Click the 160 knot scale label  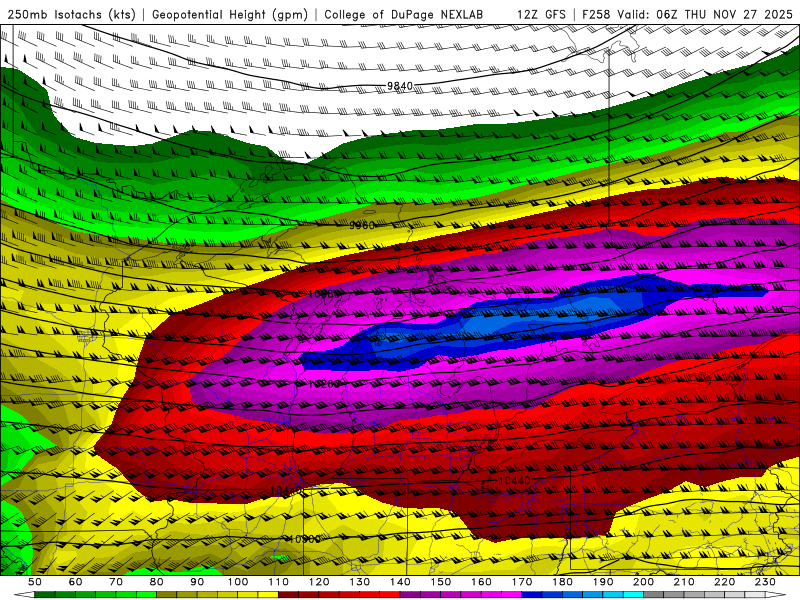click(481, 582)
